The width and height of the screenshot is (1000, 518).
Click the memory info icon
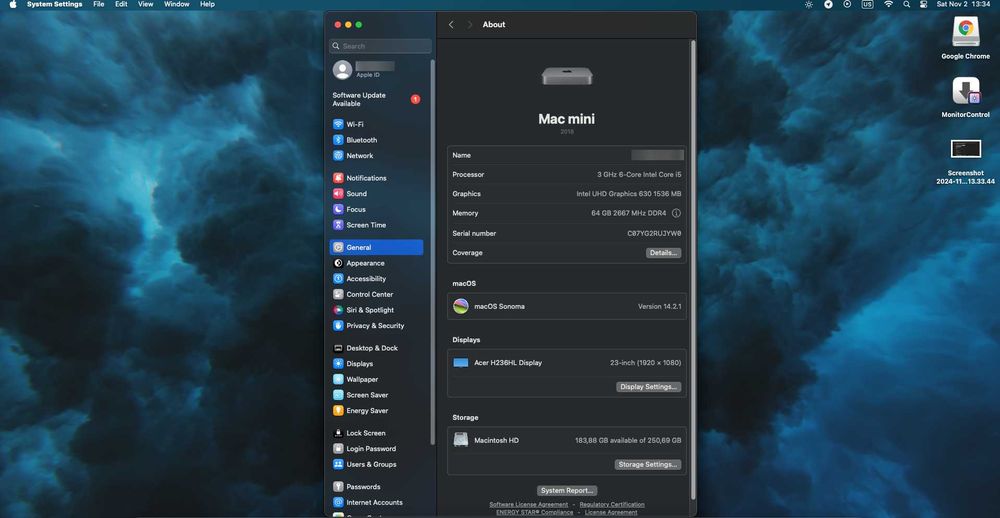pos(676,213)
